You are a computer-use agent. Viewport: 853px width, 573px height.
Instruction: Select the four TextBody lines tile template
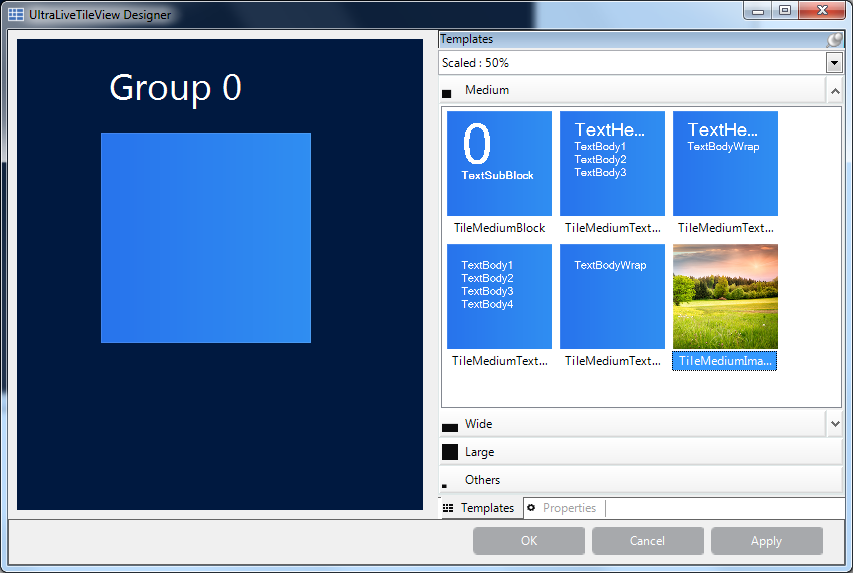click(499, 296)
